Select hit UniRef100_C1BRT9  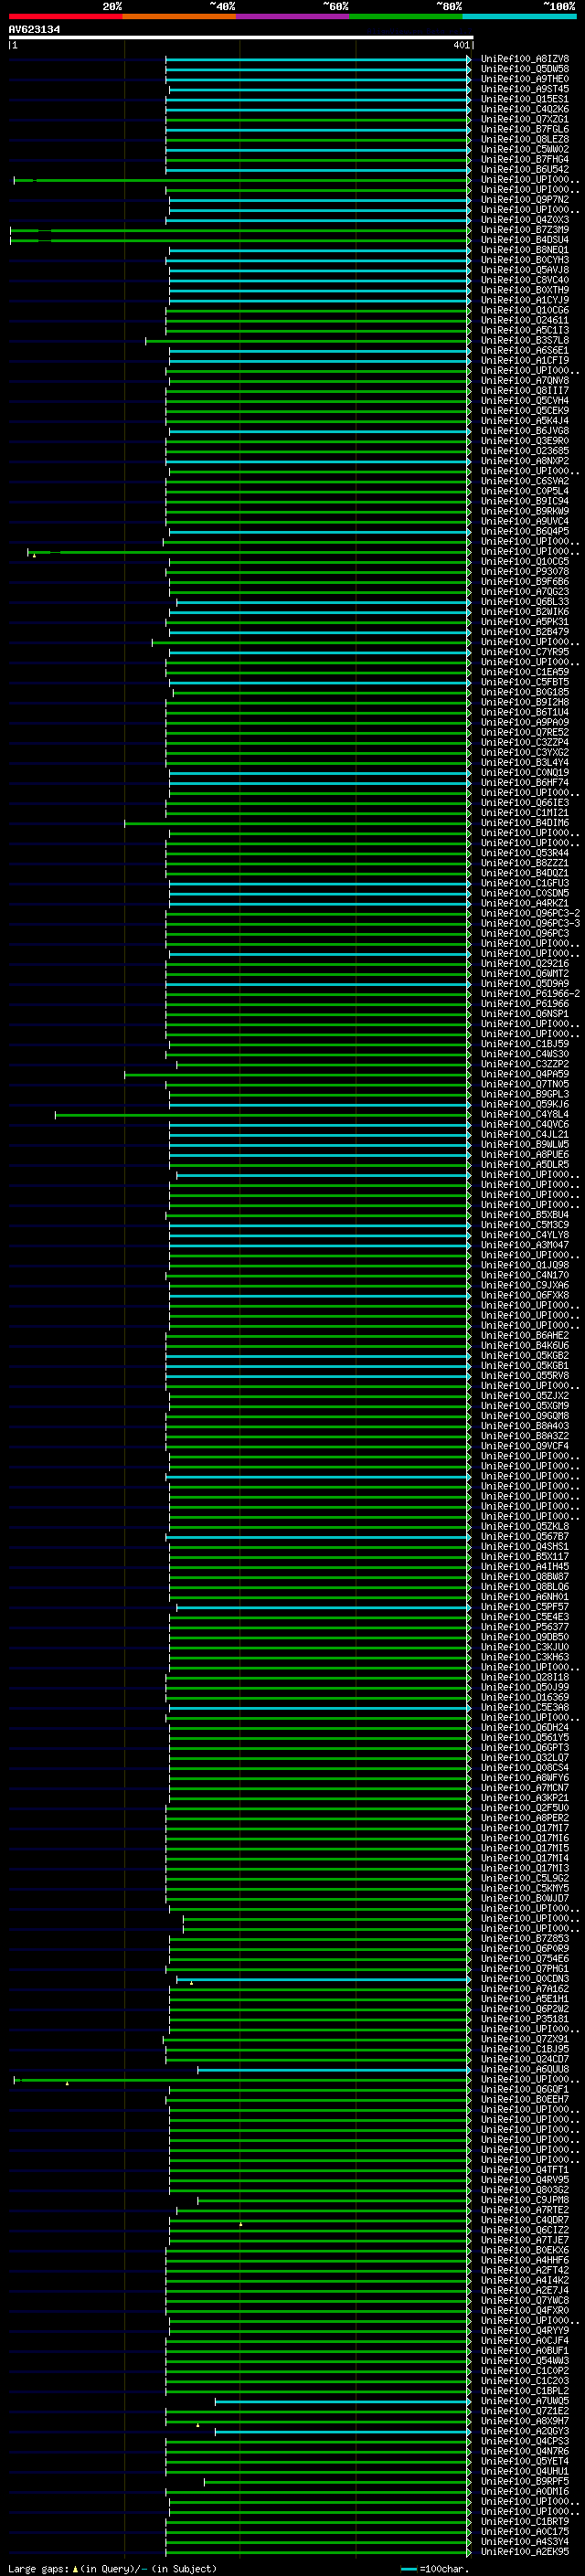click(x=525, y=2521)
